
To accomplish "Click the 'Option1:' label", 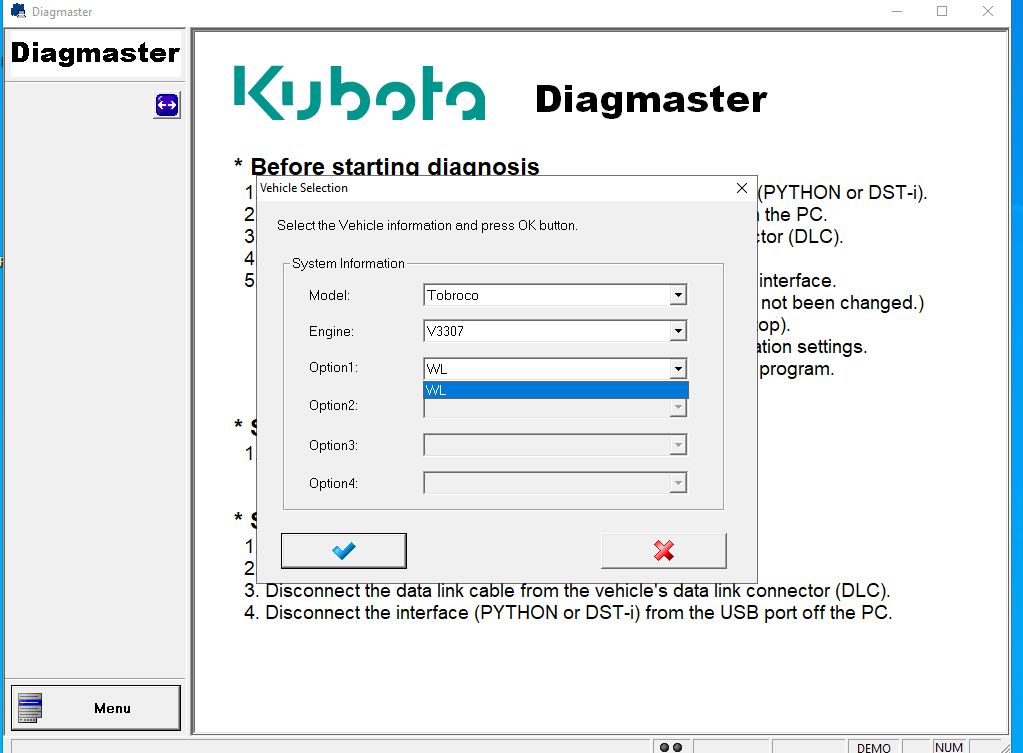I will [333, 367].
